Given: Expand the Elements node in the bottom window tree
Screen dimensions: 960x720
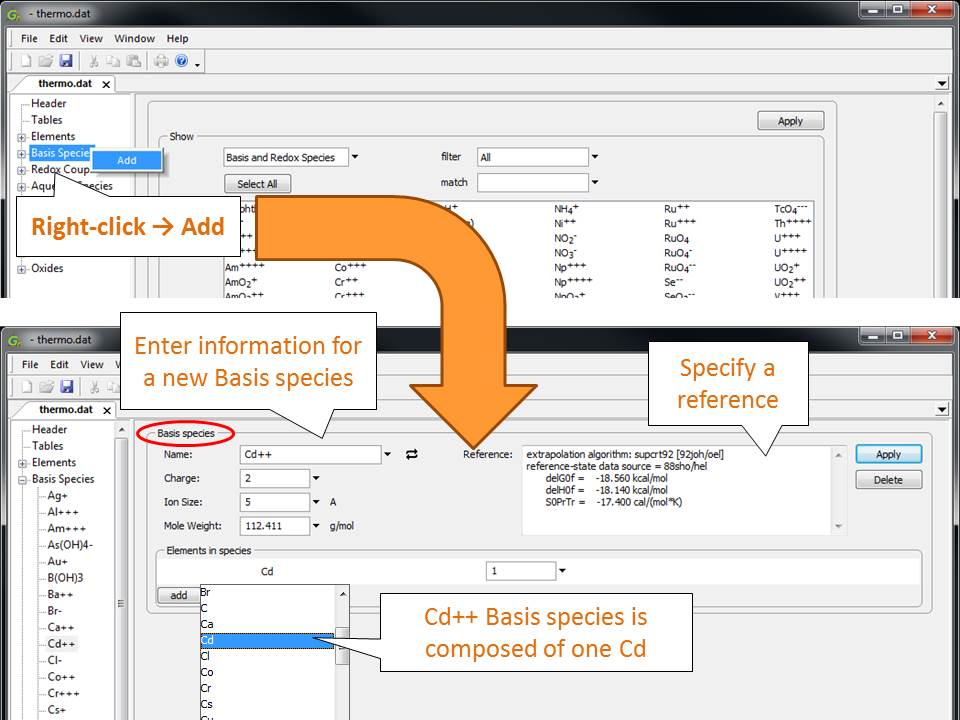Looking at the screenshot, I should tap(23, 463).
